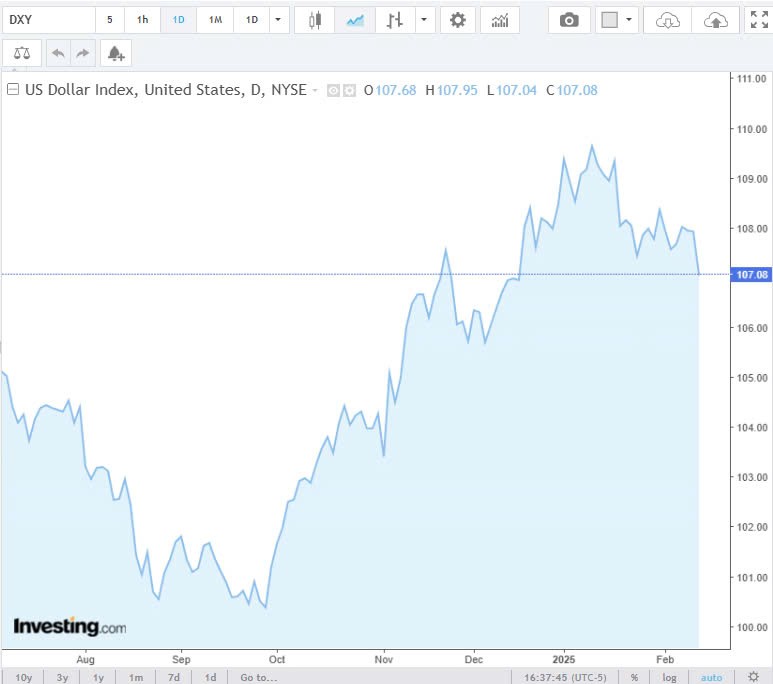Image resolution: width=773 pixels, height=684 pixels.
Task: Select the 1M interval
Action: (215, 20)
